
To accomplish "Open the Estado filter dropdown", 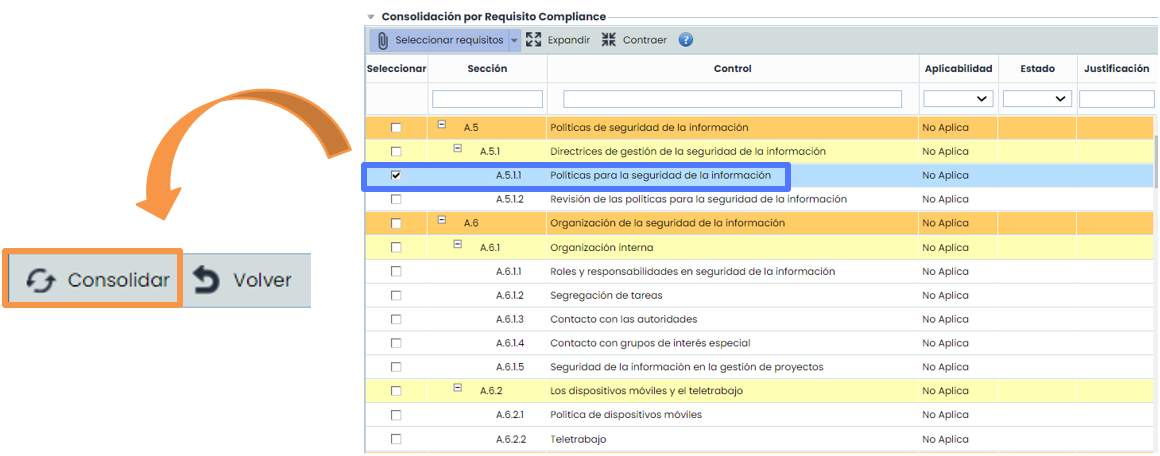I will point(1037,98).
